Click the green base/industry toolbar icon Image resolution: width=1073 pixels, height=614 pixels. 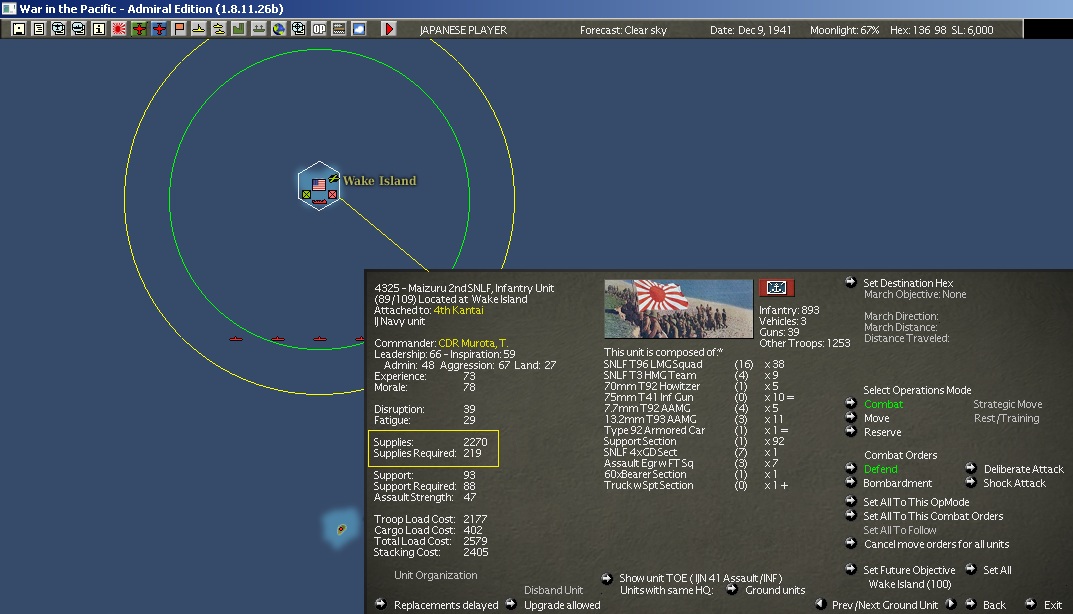click(x=238, y=29)
